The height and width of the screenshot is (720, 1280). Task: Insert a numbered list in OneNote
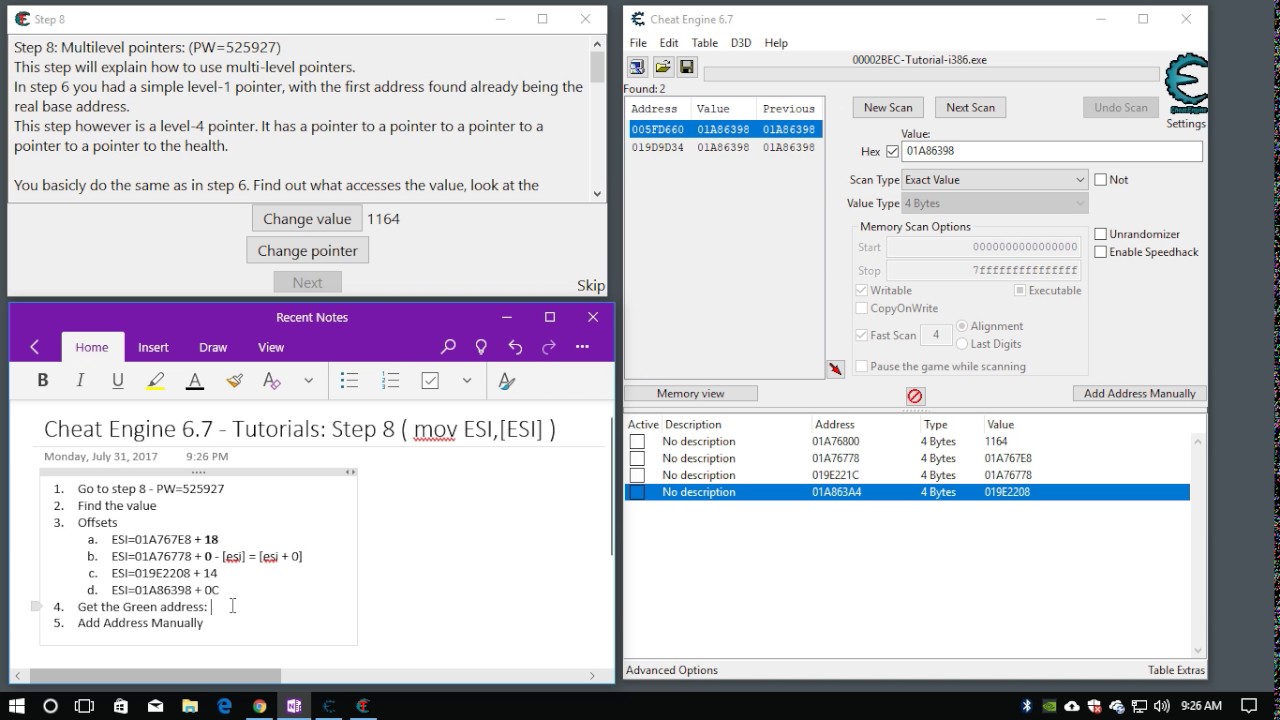390,380
